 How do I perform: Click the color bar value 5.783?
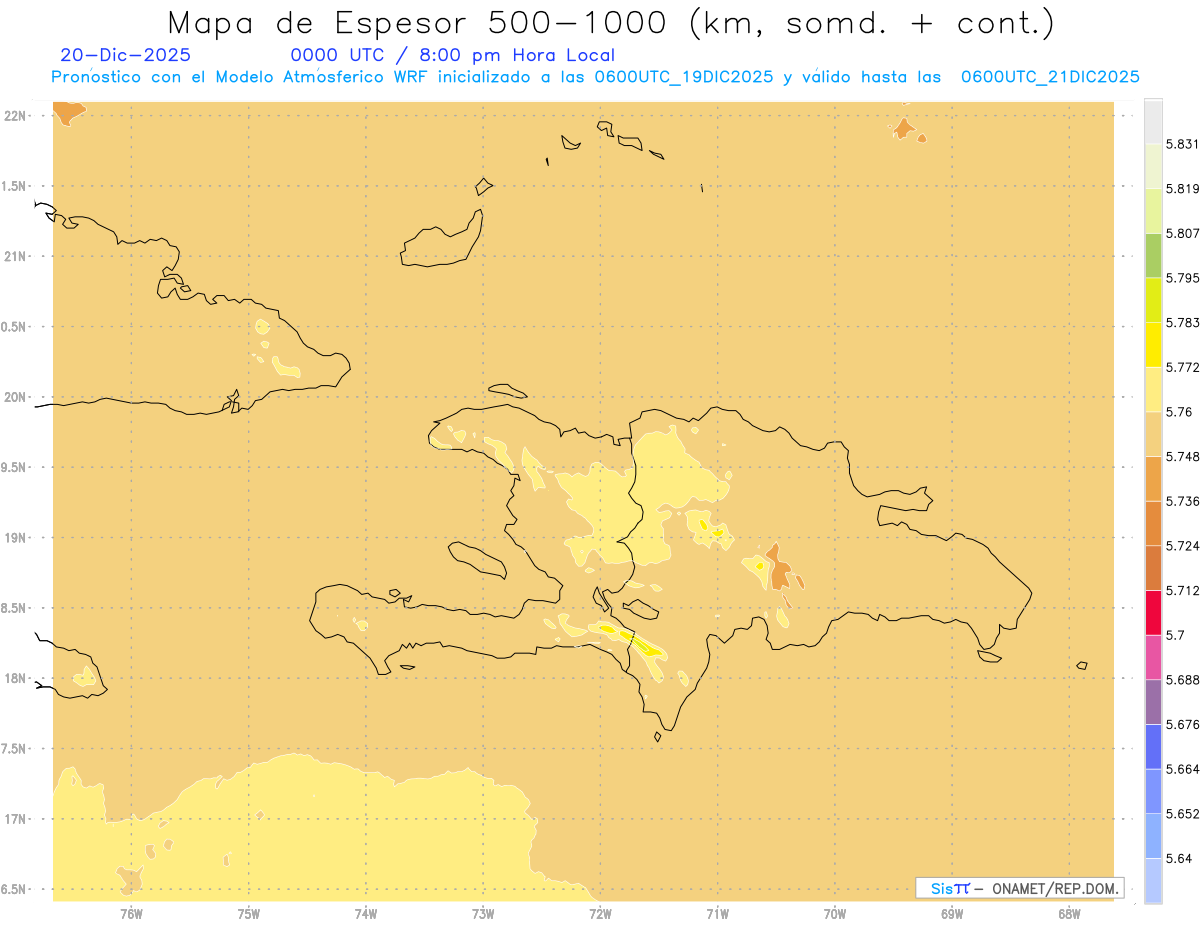(x=1183, y=322)
